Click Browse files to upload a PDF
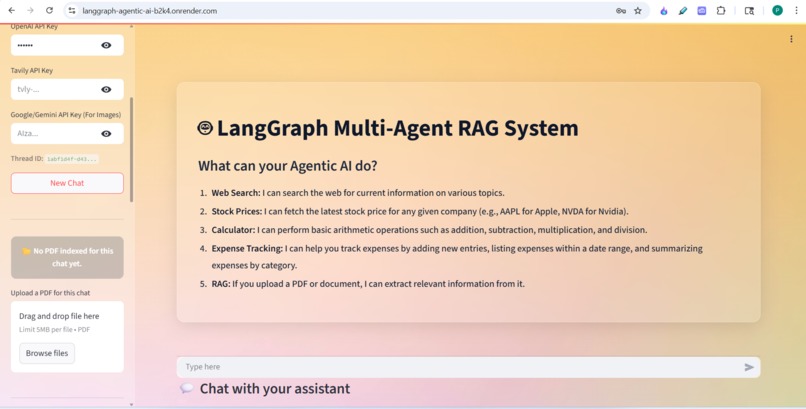Viewport: 806px width, 409px height. pyautogui.click(x=47, y=353)
